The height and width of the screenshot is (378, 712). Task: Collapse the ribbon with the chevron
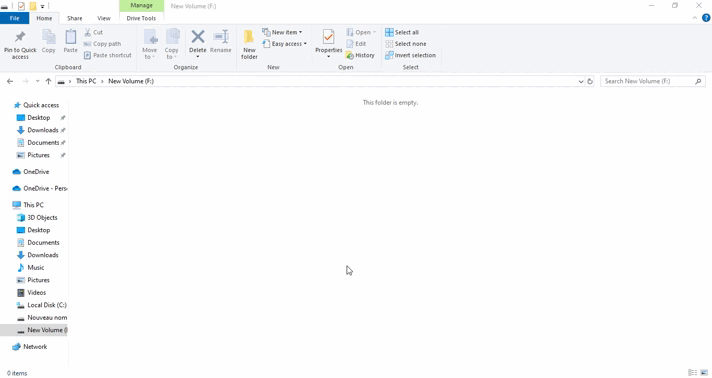(694, 18)
